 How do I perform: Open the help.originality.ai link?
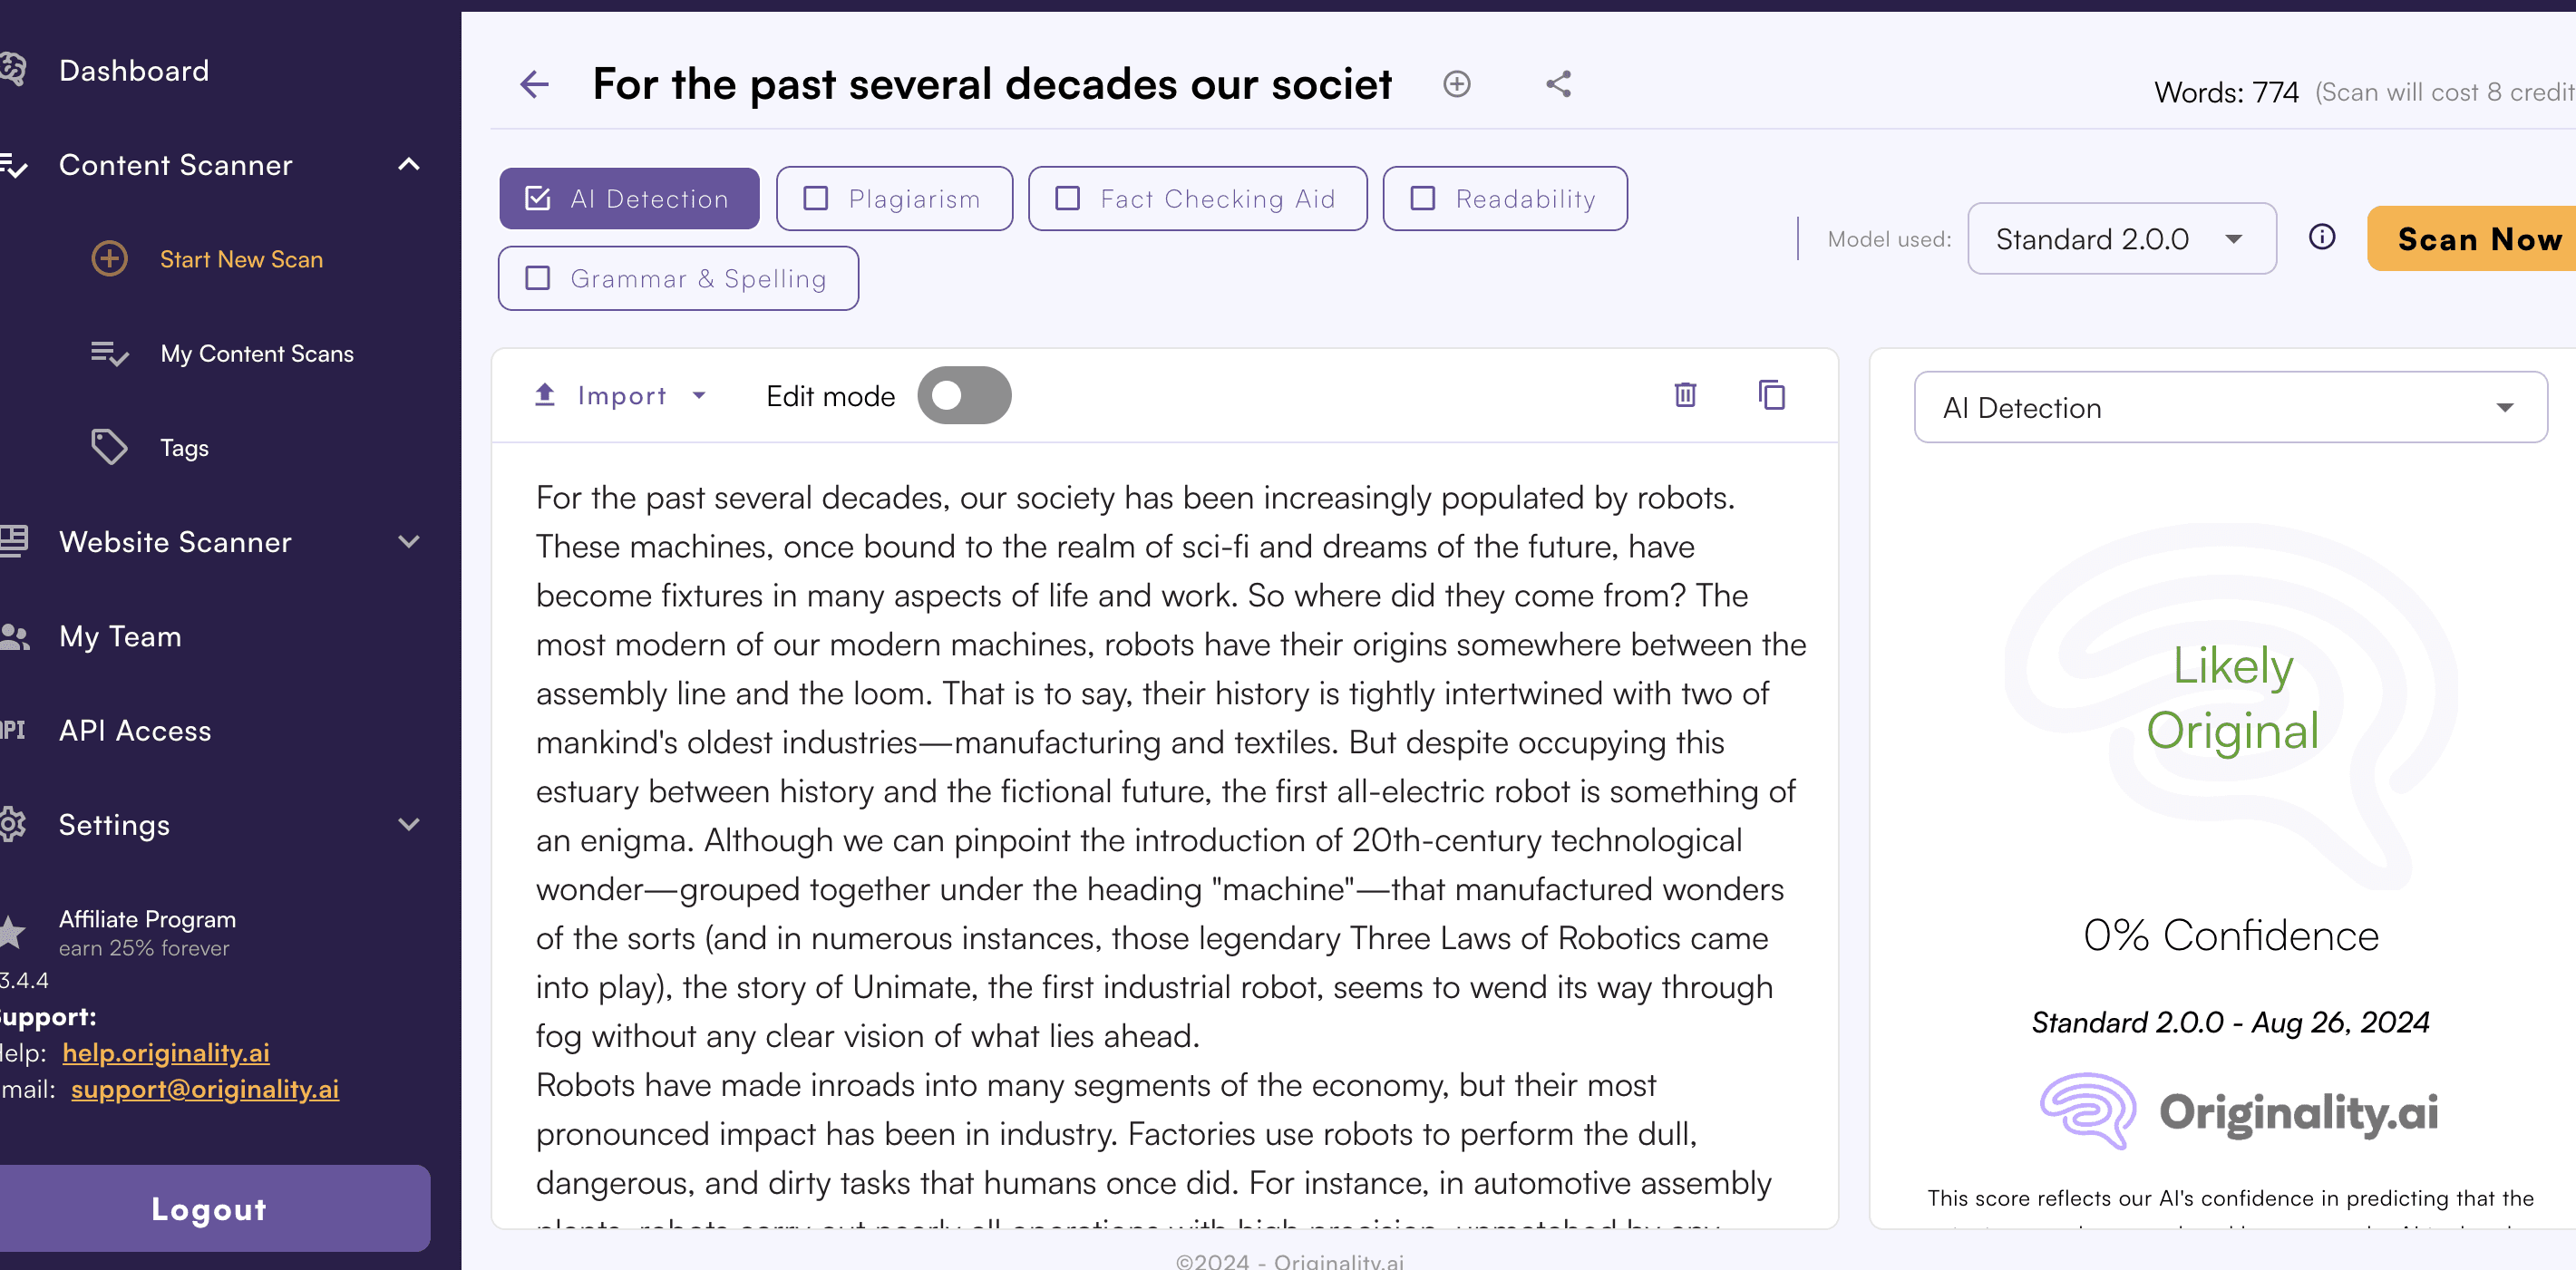point(165,1053)
